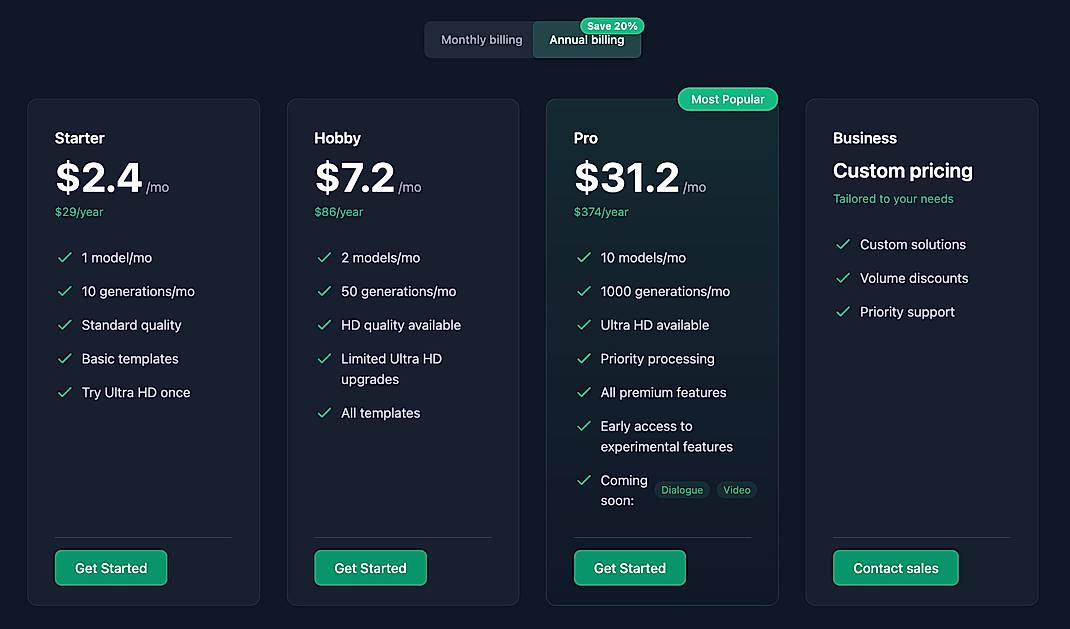Click the checkmark beside "1 model/mo"

63,257
